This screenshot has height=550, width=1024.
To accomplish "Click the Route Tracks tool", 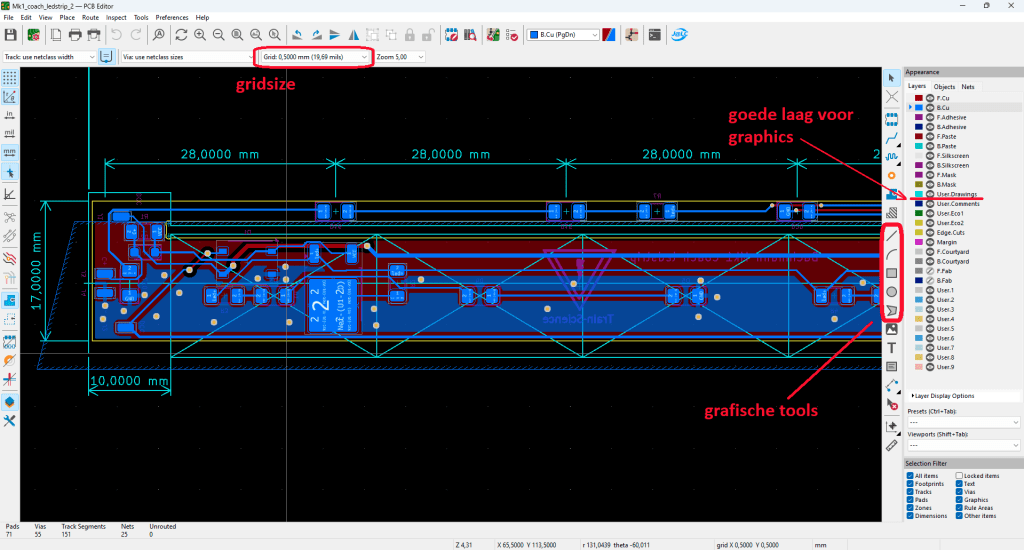I will [x=891, y=138].
